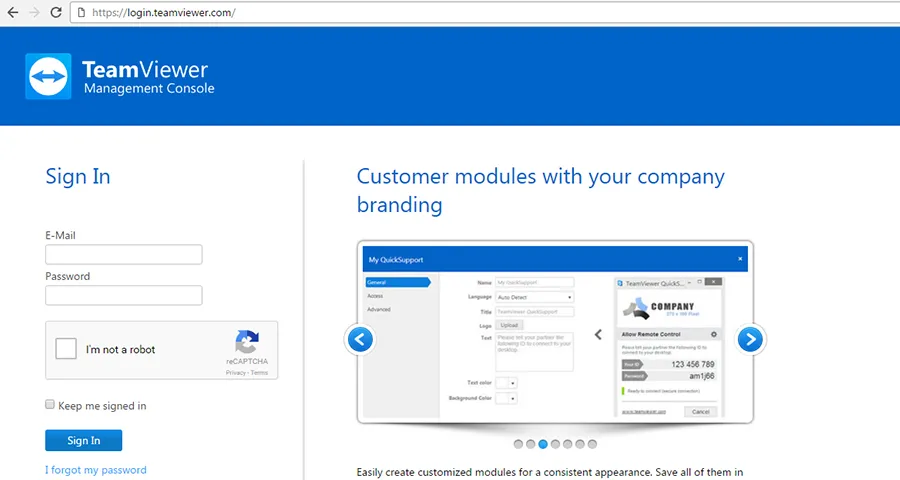Click the My QuickSupport slide image
The width and height of the screenshot is (900, 480).
click(x=555, y=332)
